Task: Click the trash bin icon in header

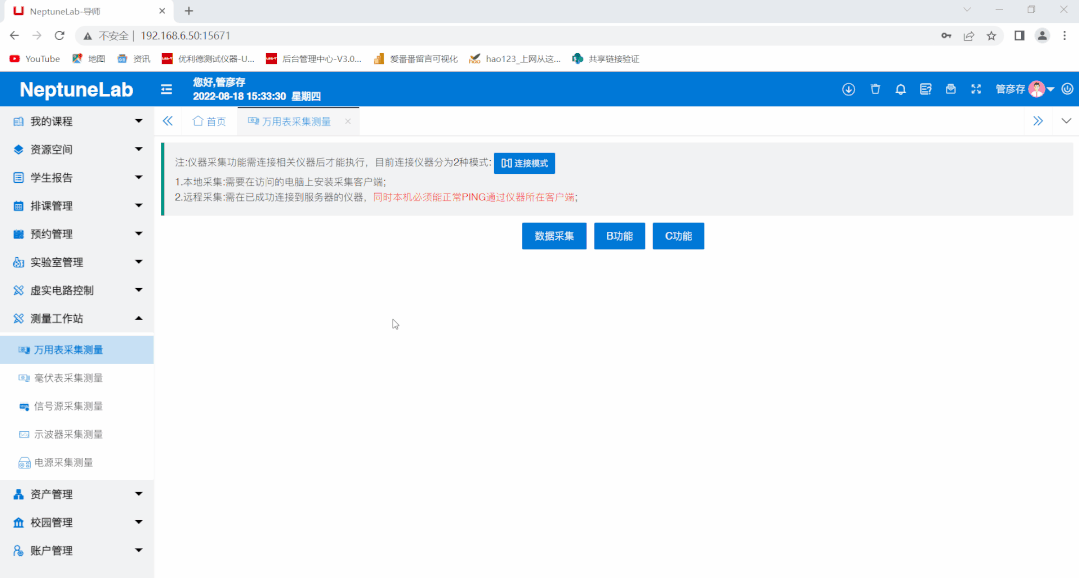Action: [x=875, y=89]
